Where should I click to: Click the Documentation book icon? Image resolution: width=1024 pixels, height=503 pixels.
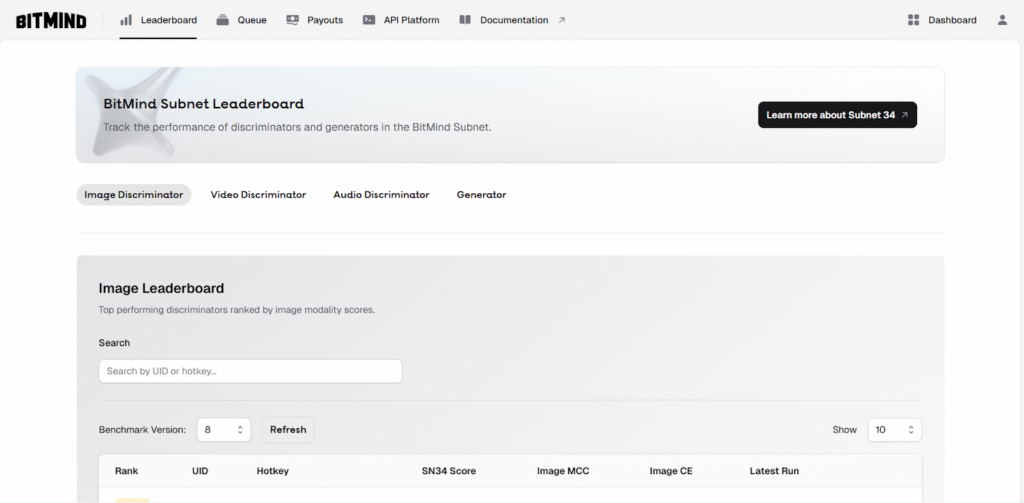pos(465,20)
